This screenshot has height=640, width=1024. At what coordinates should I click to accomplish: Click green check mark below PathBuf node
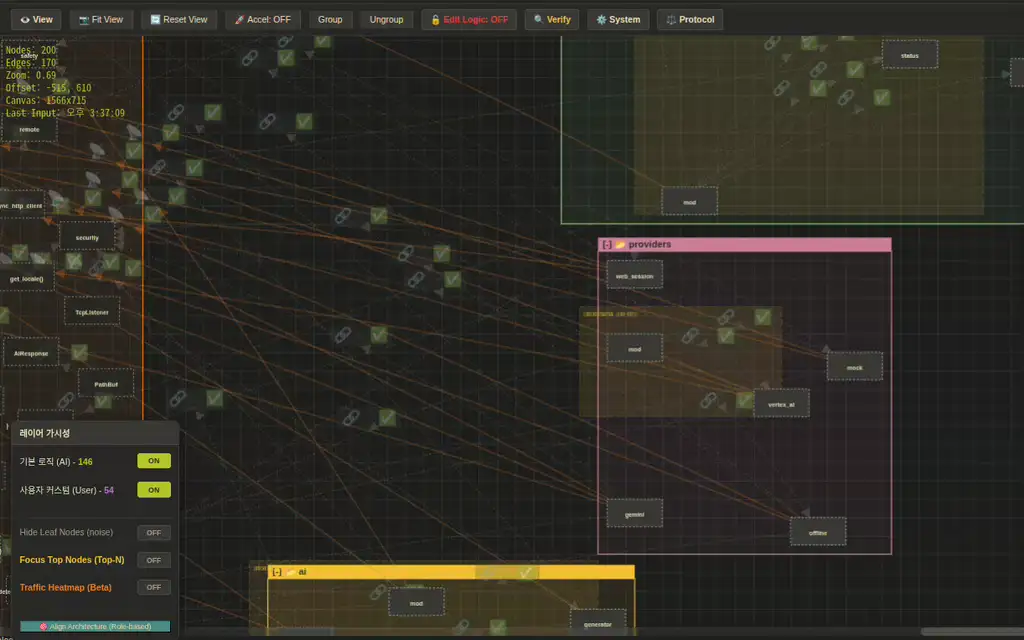click(103, 402)
